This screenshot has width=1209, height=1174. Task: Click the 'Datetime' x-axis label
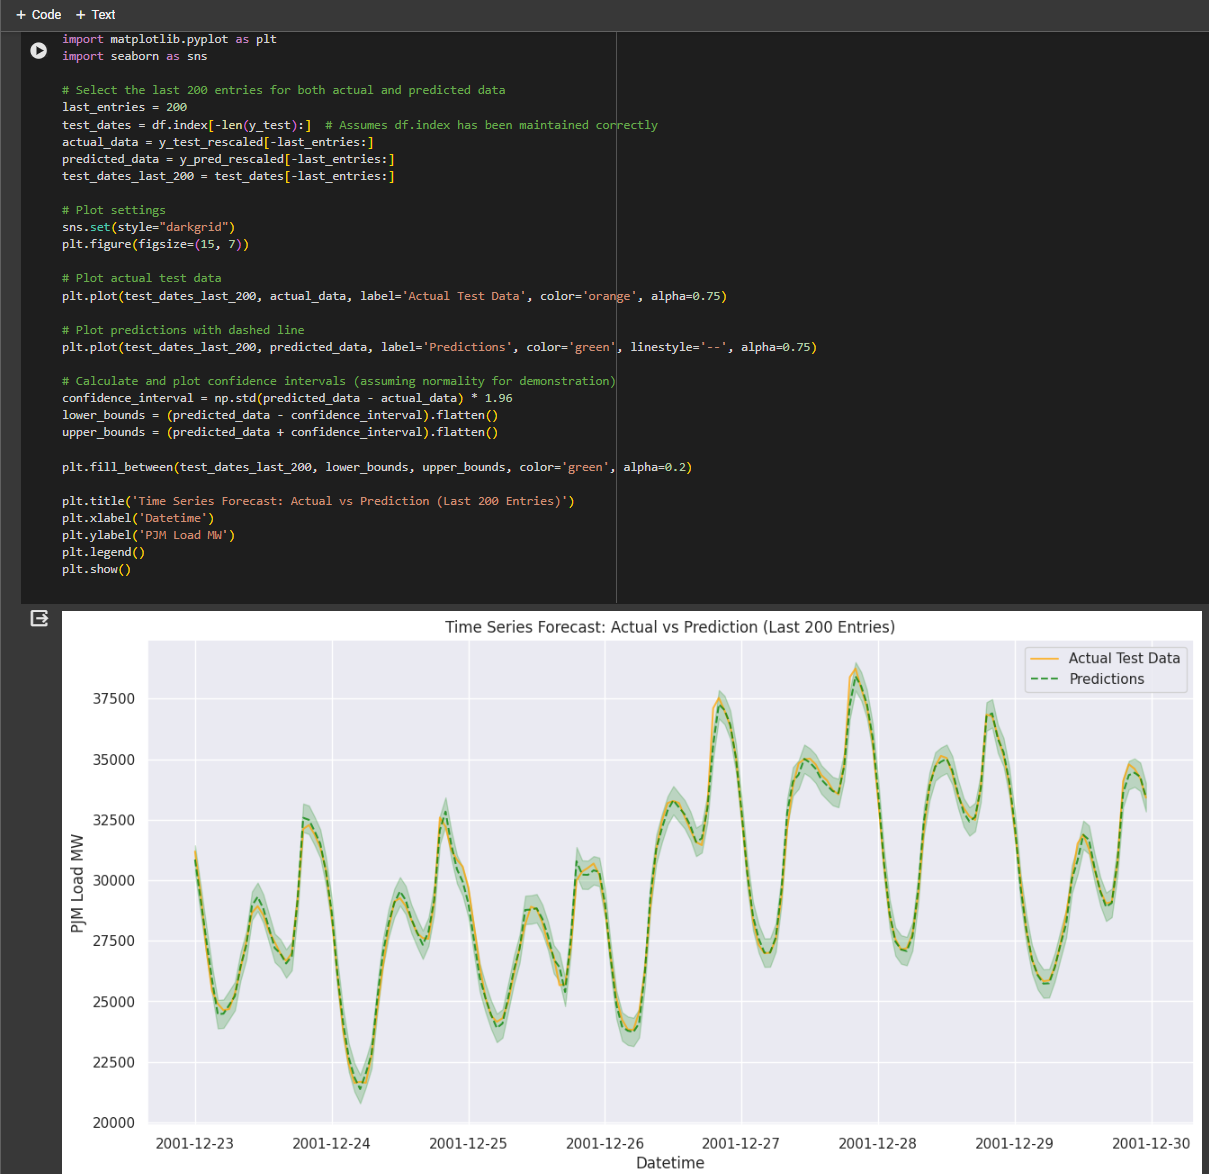670,1162
